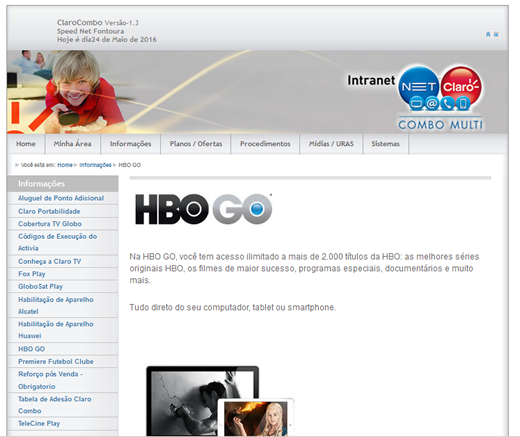Open the Informações menu tab
This screenshot has height=437, width=520.
(x=130, y=144)
